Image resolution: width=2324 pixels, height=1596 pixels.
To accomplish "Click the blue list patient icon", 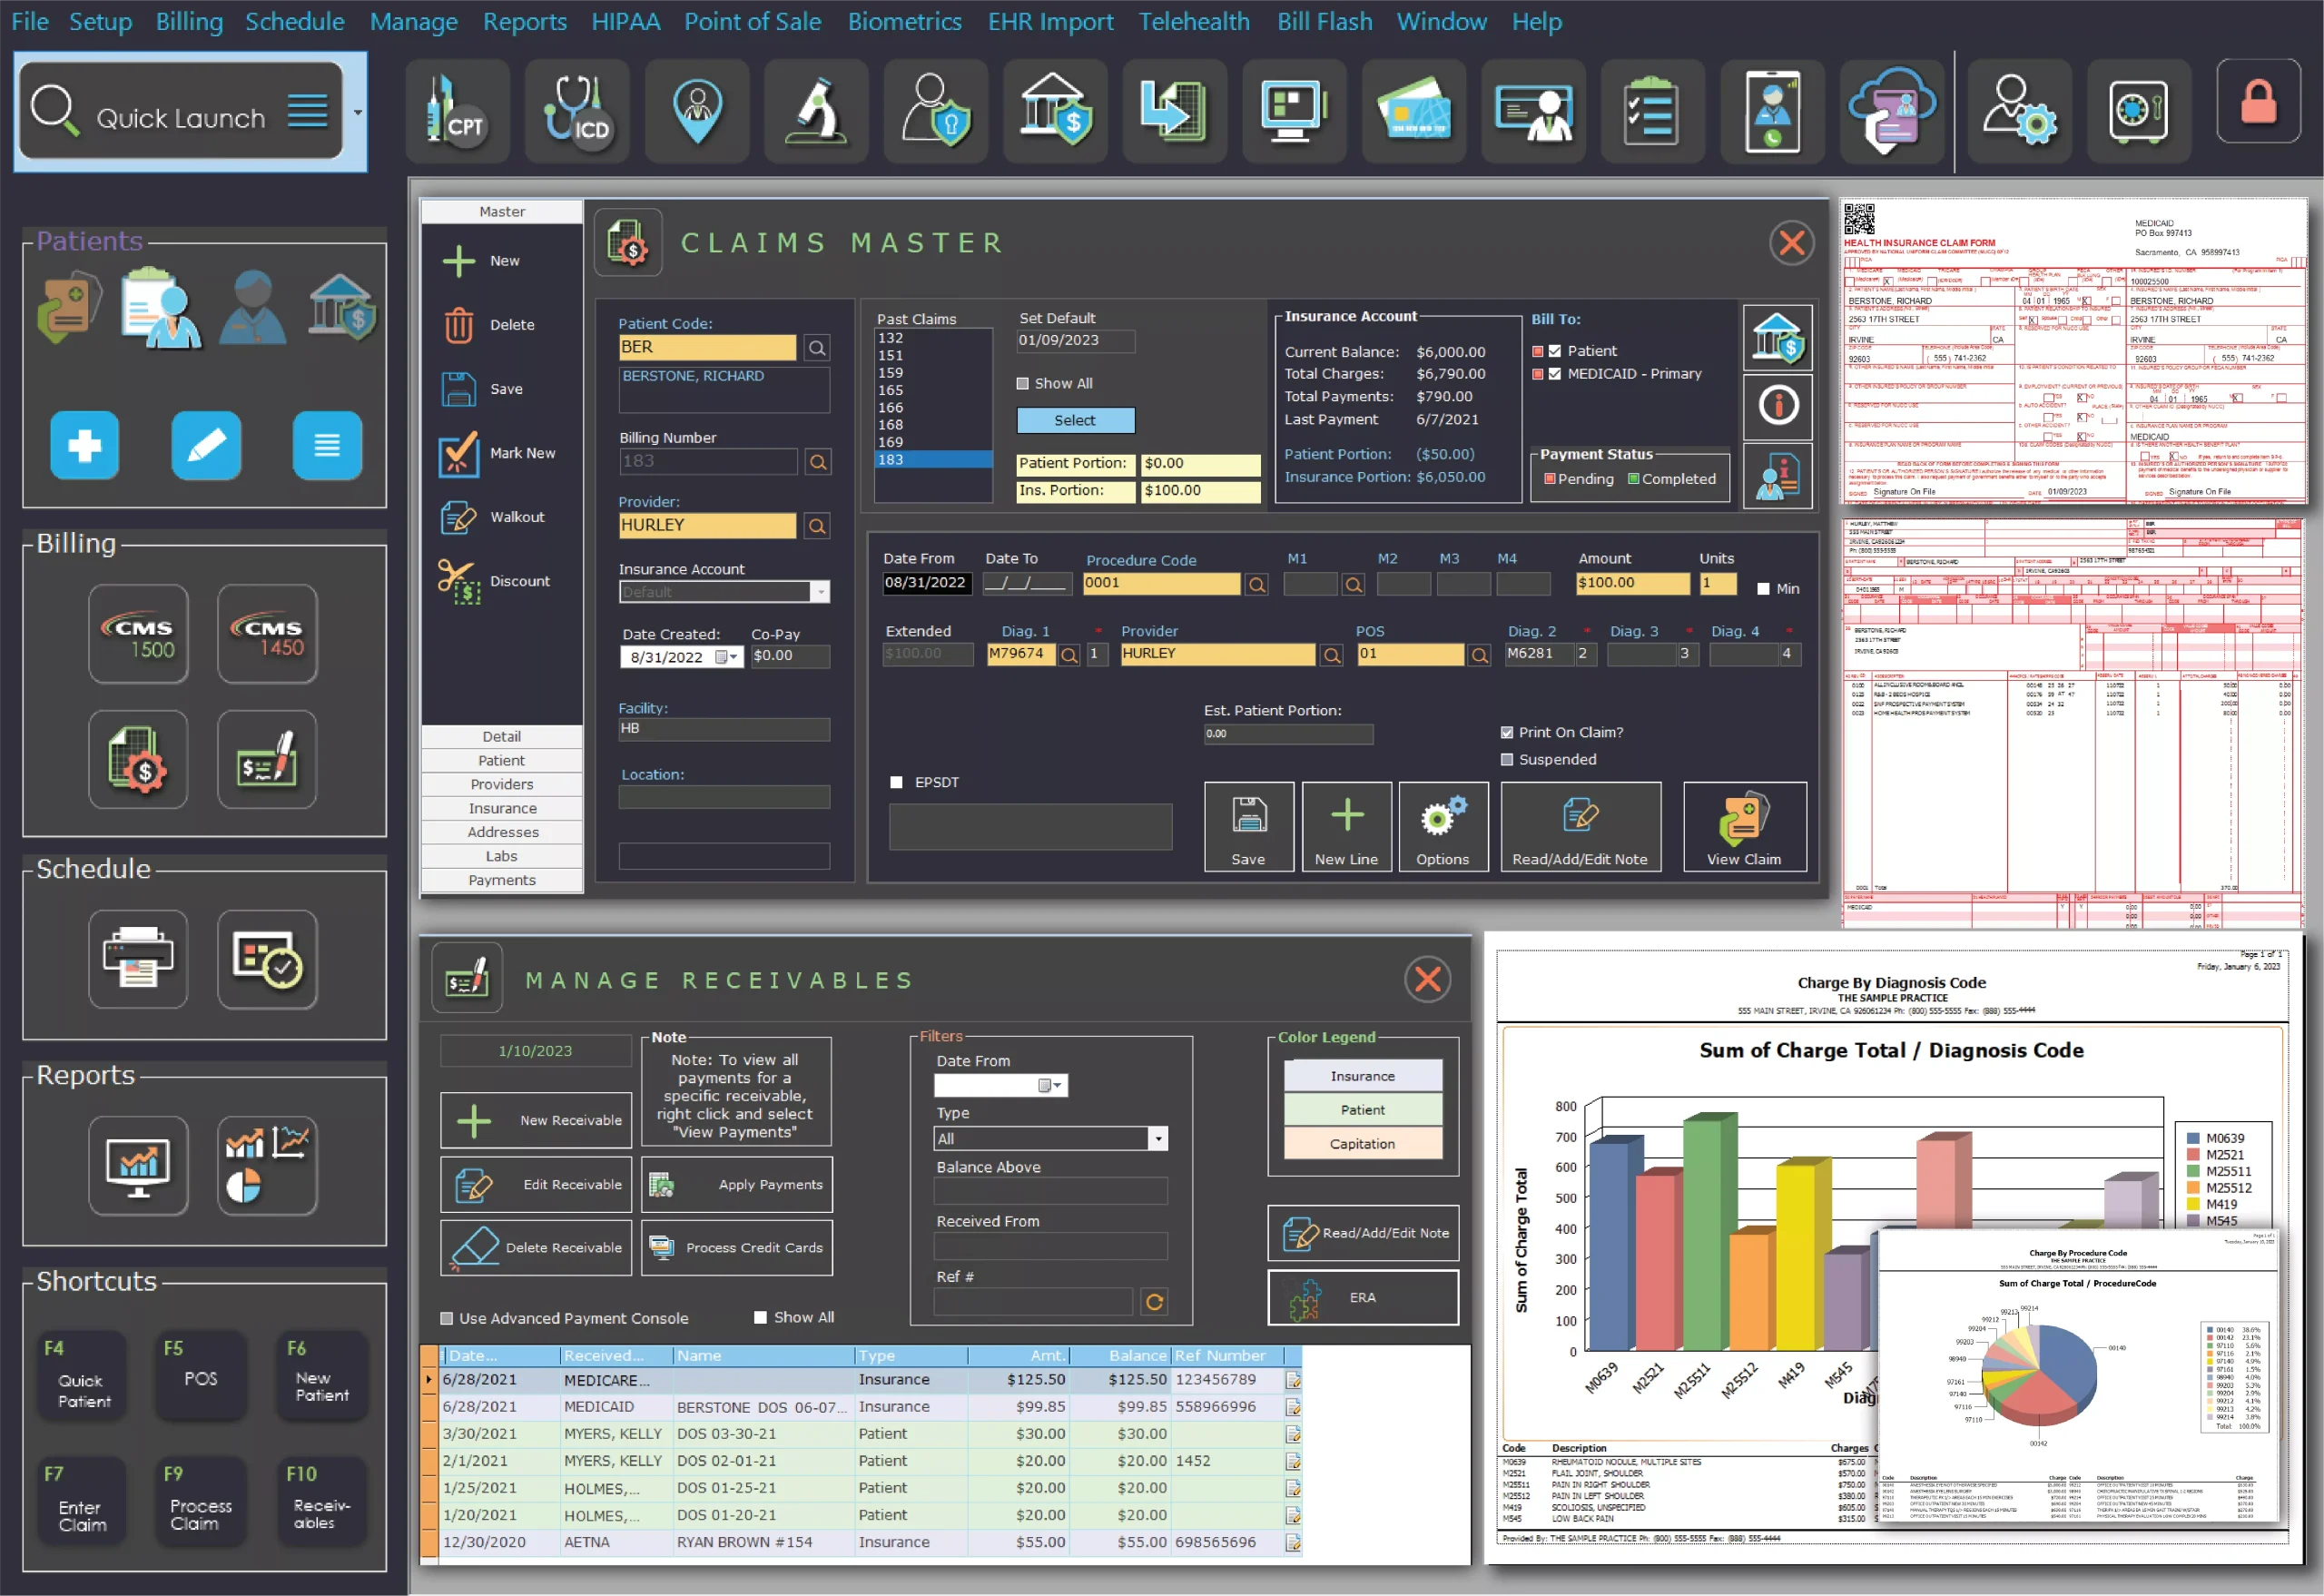I will click(x=327, y=445).
